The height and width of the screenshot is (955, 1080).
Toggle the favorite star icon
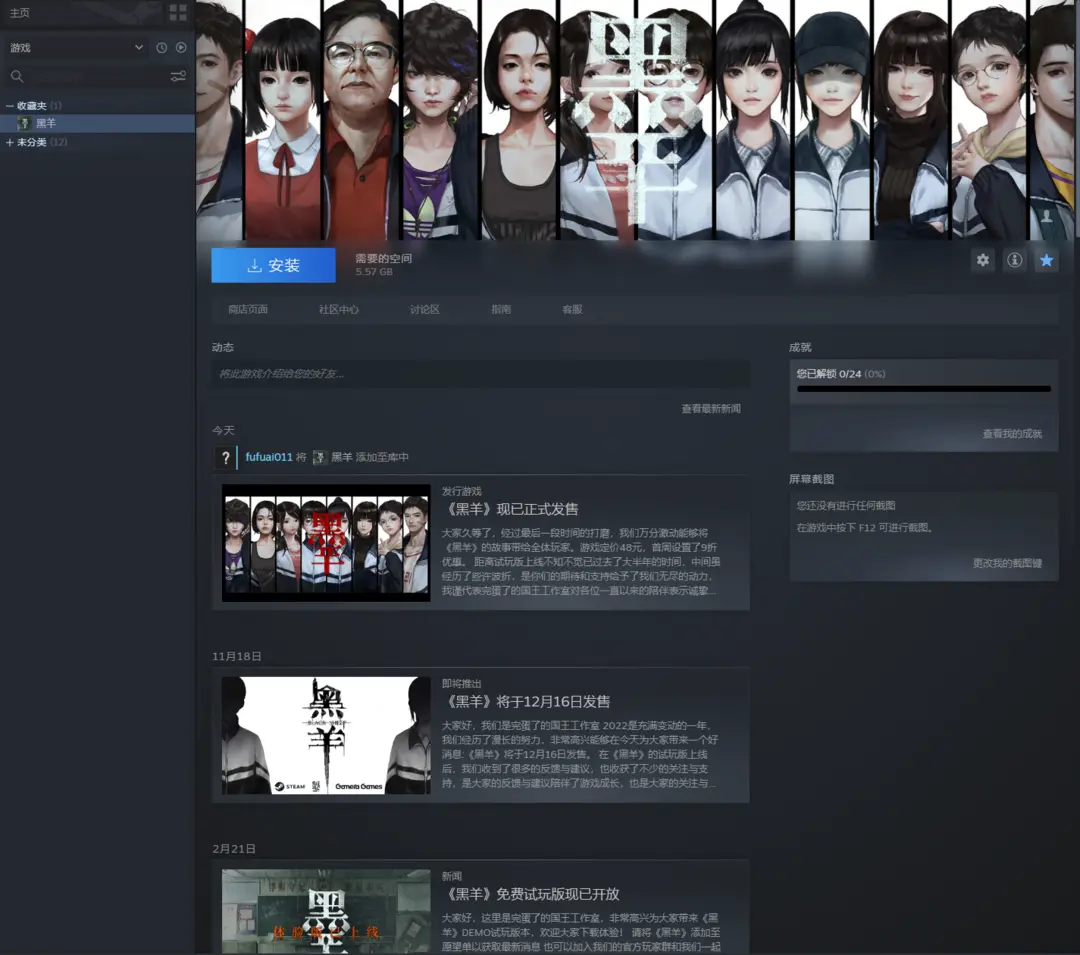coord(1046,260)
